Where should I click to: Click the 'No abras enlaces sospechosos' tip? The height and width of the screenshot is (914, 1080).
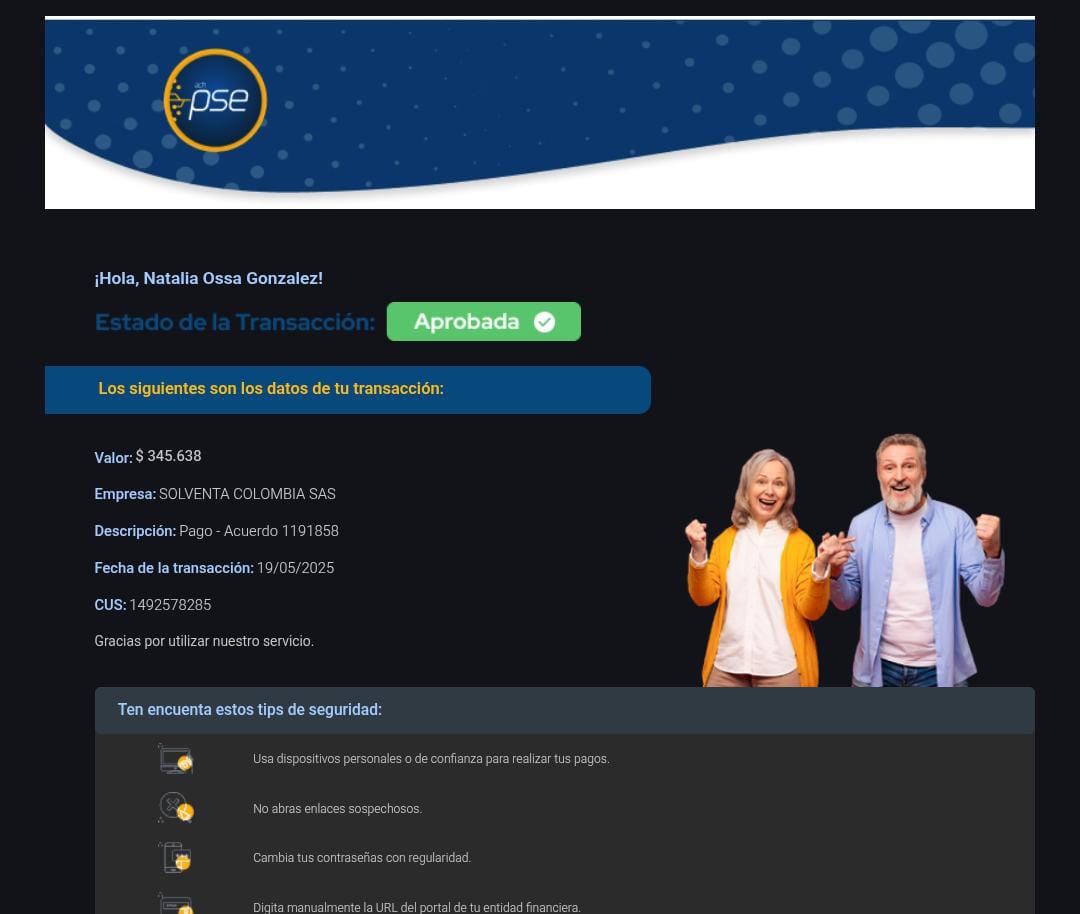pyautogui.click(x=337, y=809)
